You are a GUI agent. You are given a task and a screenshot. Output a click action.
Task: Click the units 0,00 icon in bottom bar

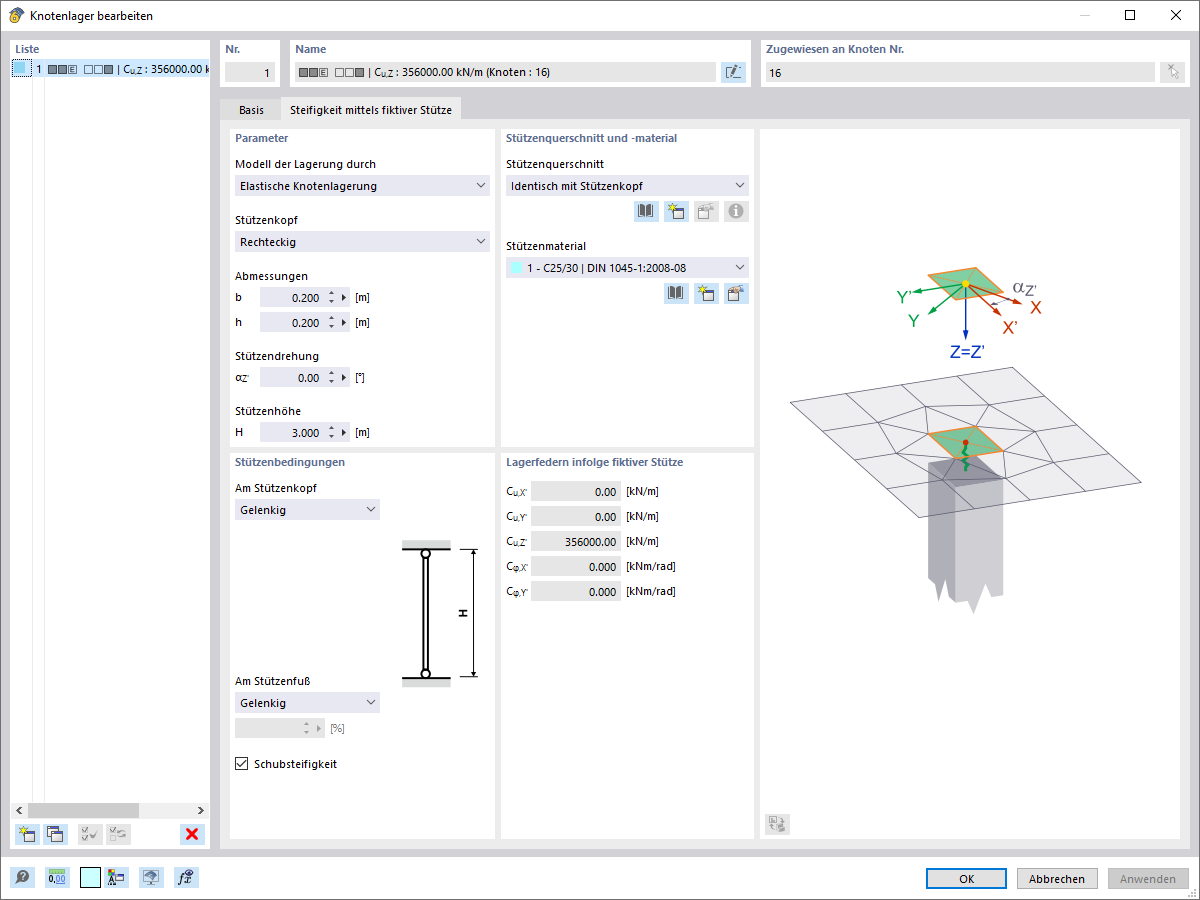point(57,877)
